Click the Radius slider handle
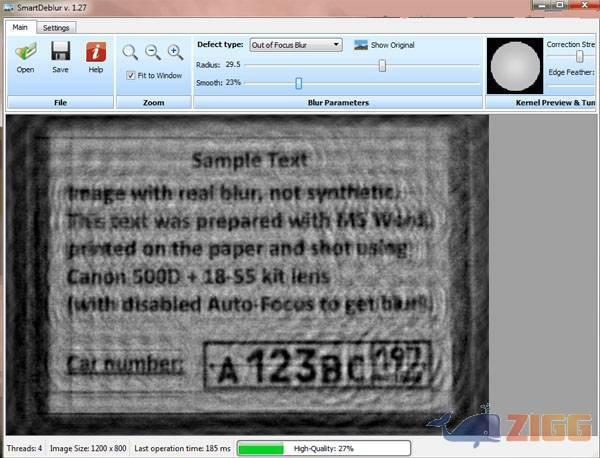Image resolution: width=600 pixels, height=458 pixels. tap(382, 64)
